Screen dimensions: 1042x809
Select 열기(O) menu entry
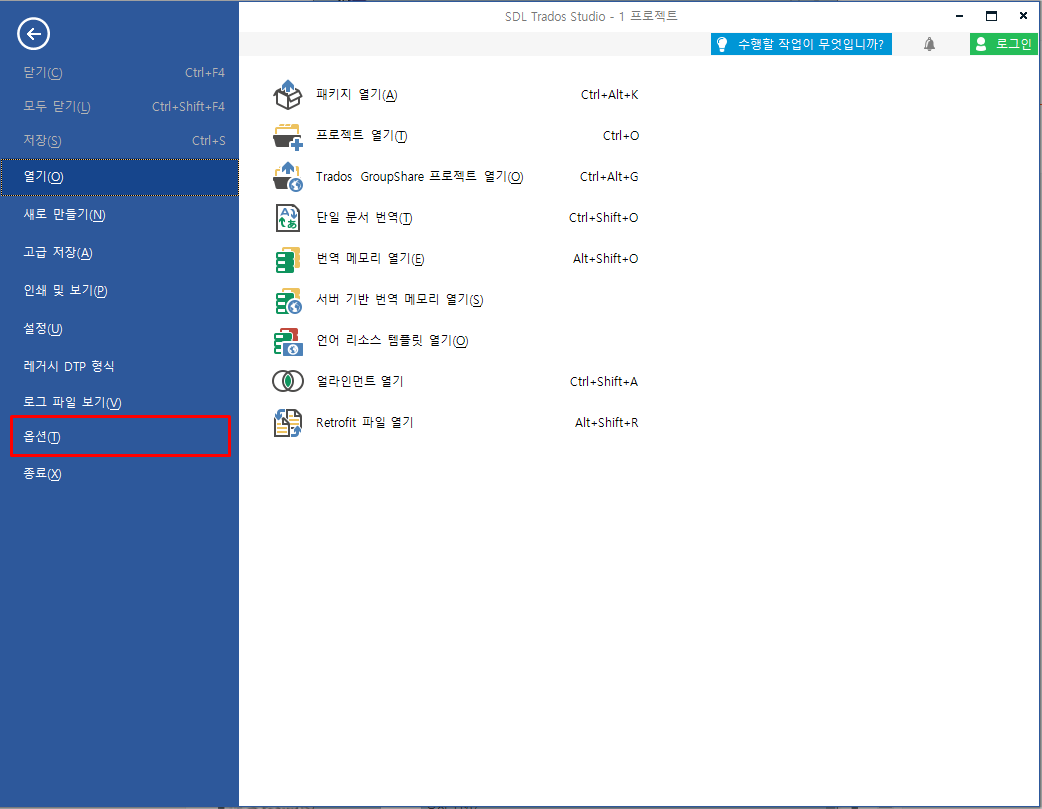120,177
